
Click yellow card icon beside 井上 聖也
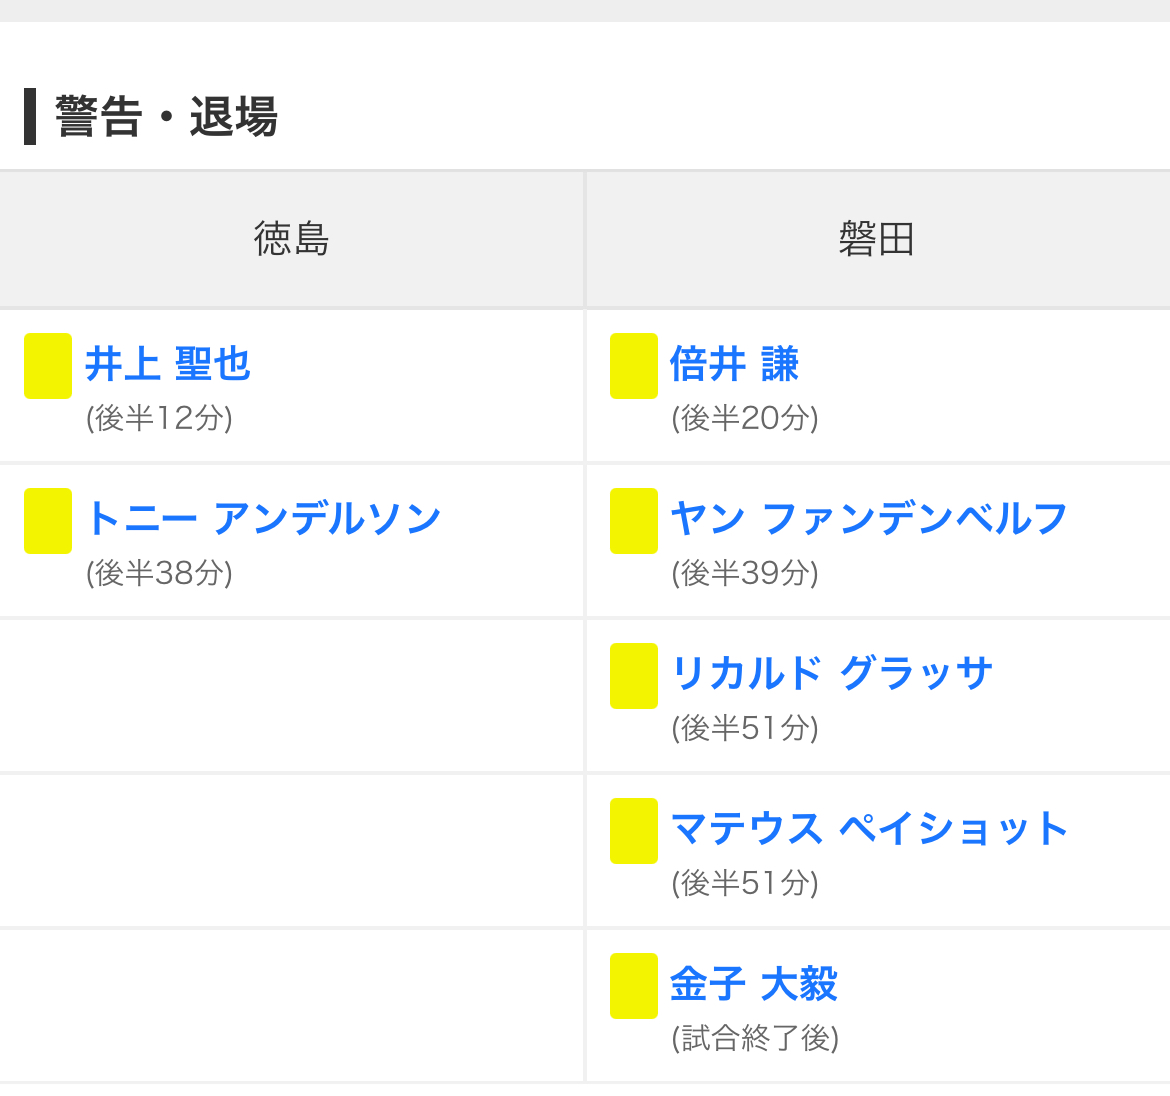48,366
